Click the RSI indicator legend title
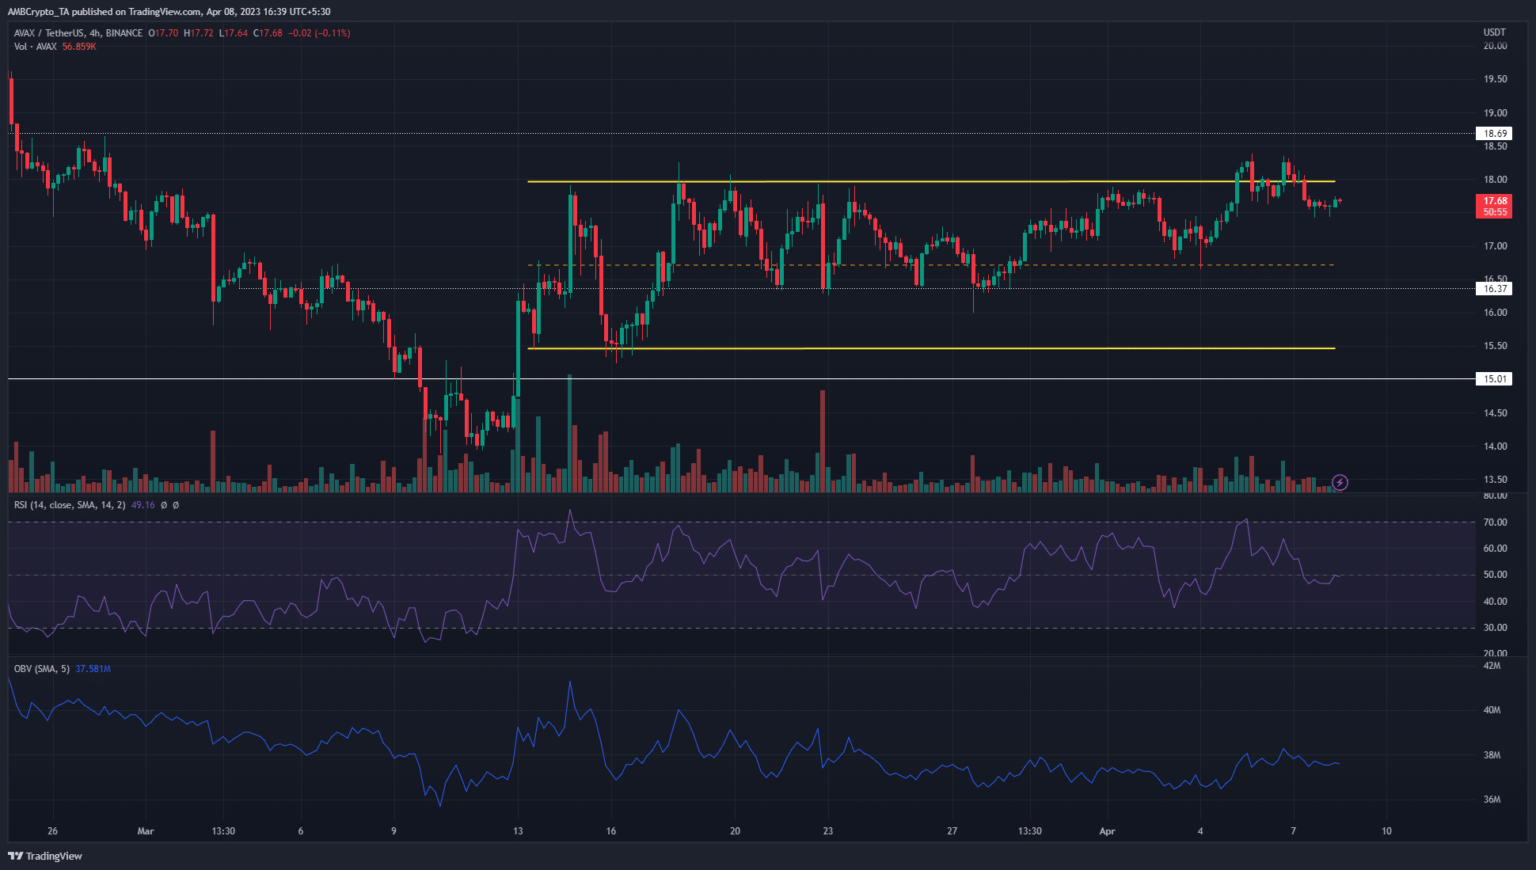Viewport: 1536px width, 870px height. (x=69, y=505)
